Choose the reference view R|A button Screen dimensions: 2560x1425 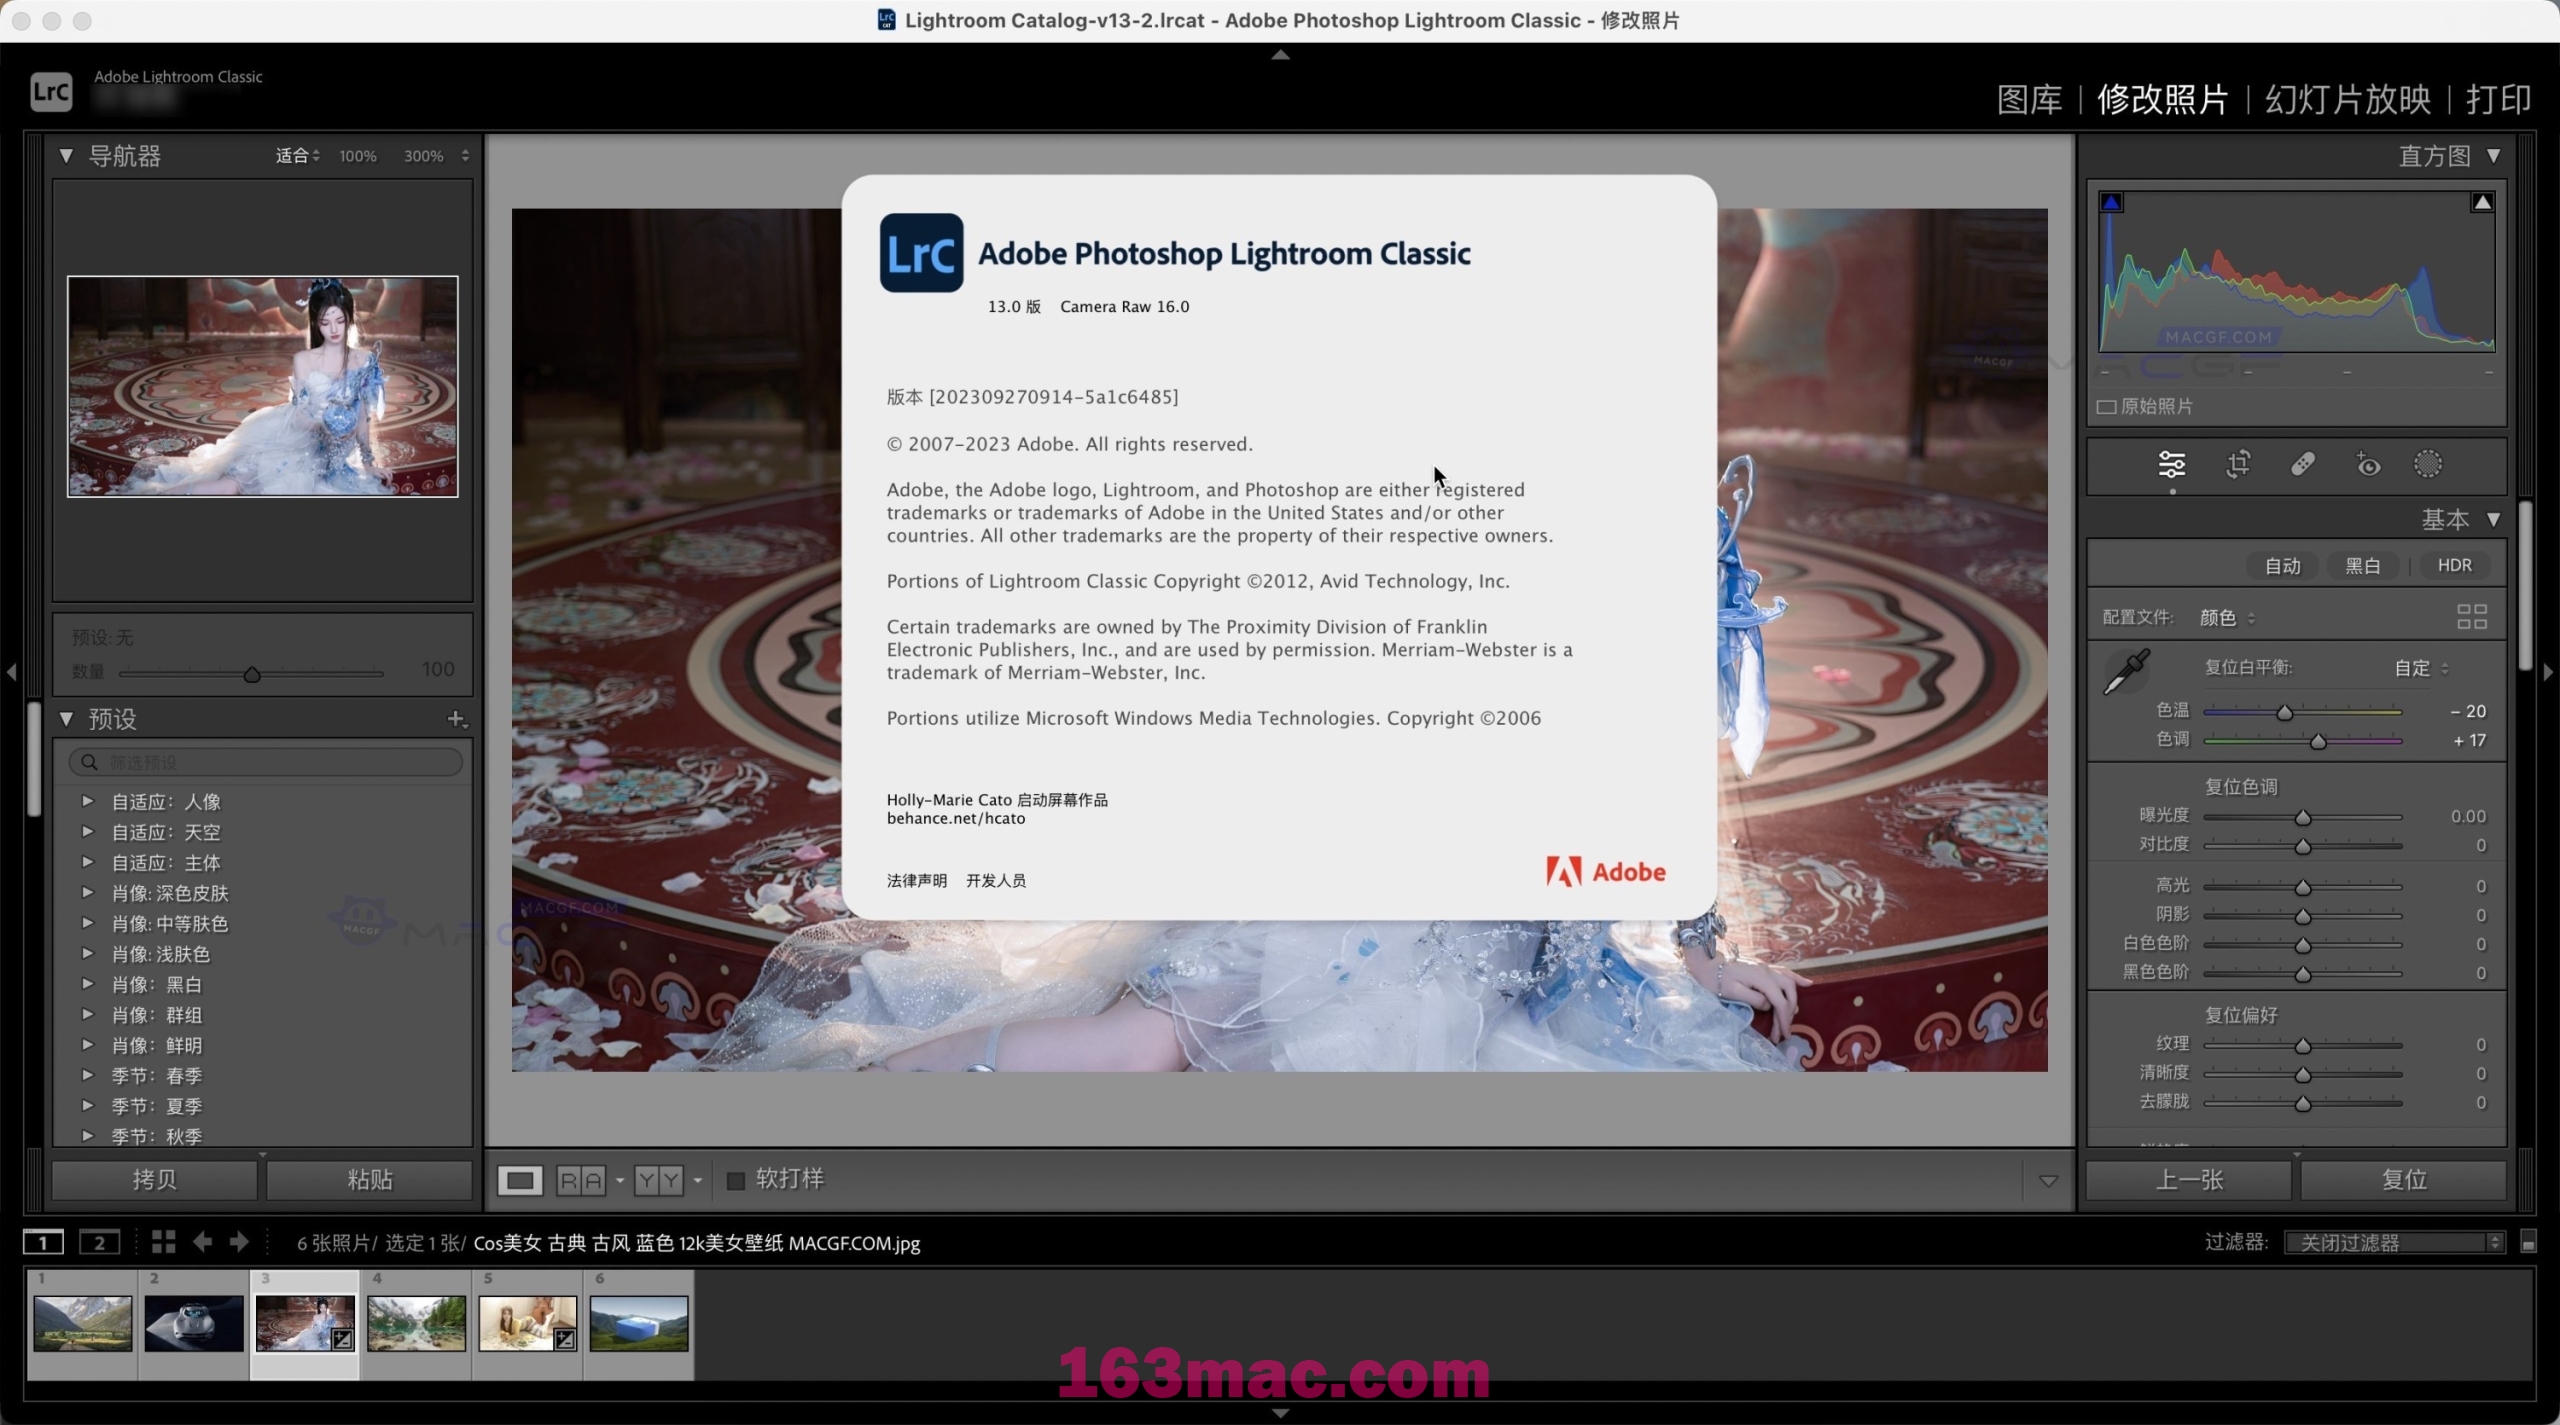pos(581,1180)
